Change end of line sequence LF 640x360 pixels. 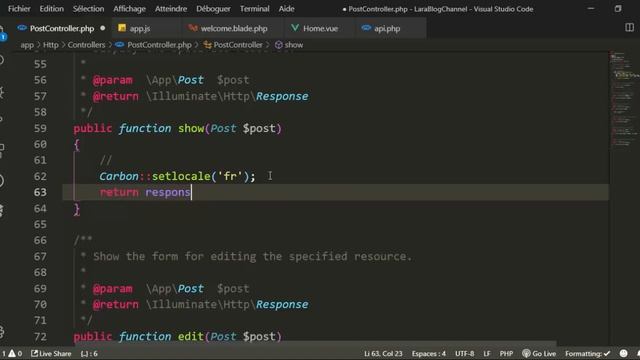487,353
